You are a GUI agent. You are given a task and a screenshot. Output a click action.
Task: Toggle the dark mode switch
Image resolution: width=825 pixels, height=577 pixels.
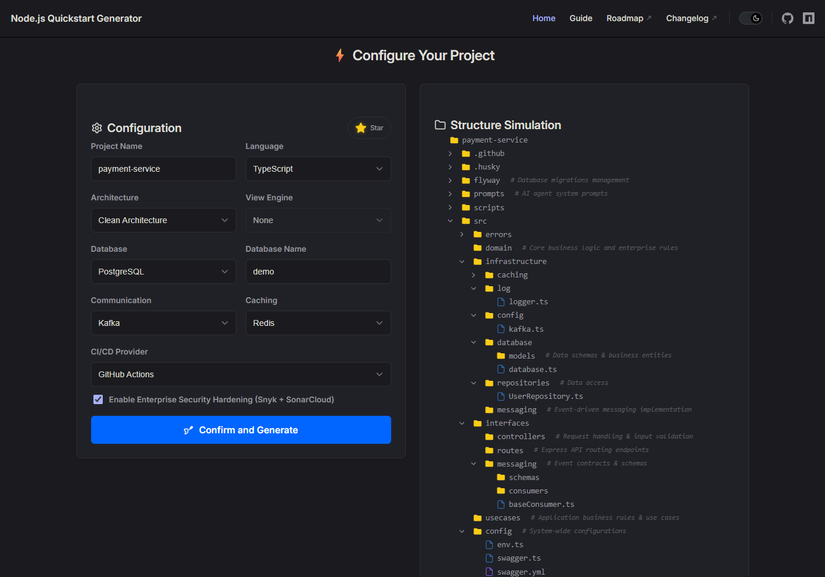(750, 18)
